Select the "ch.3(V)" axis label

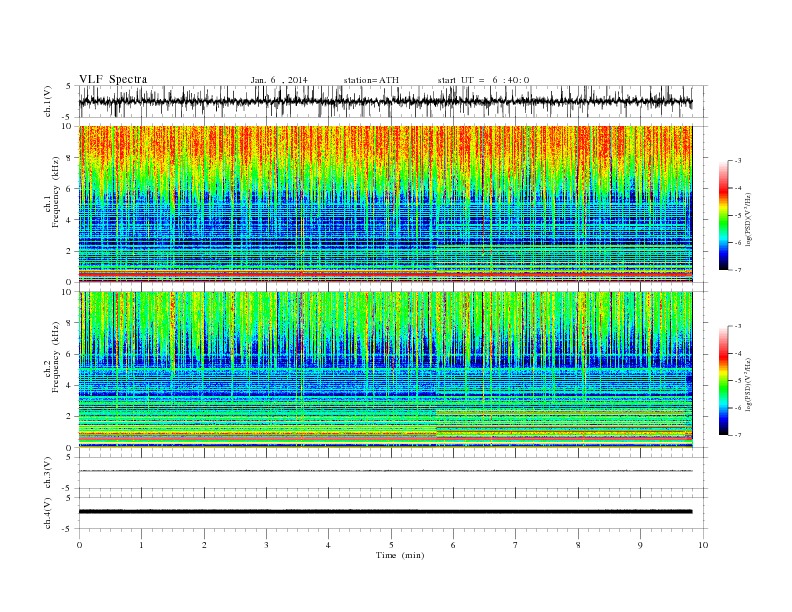tap(48, 473)
